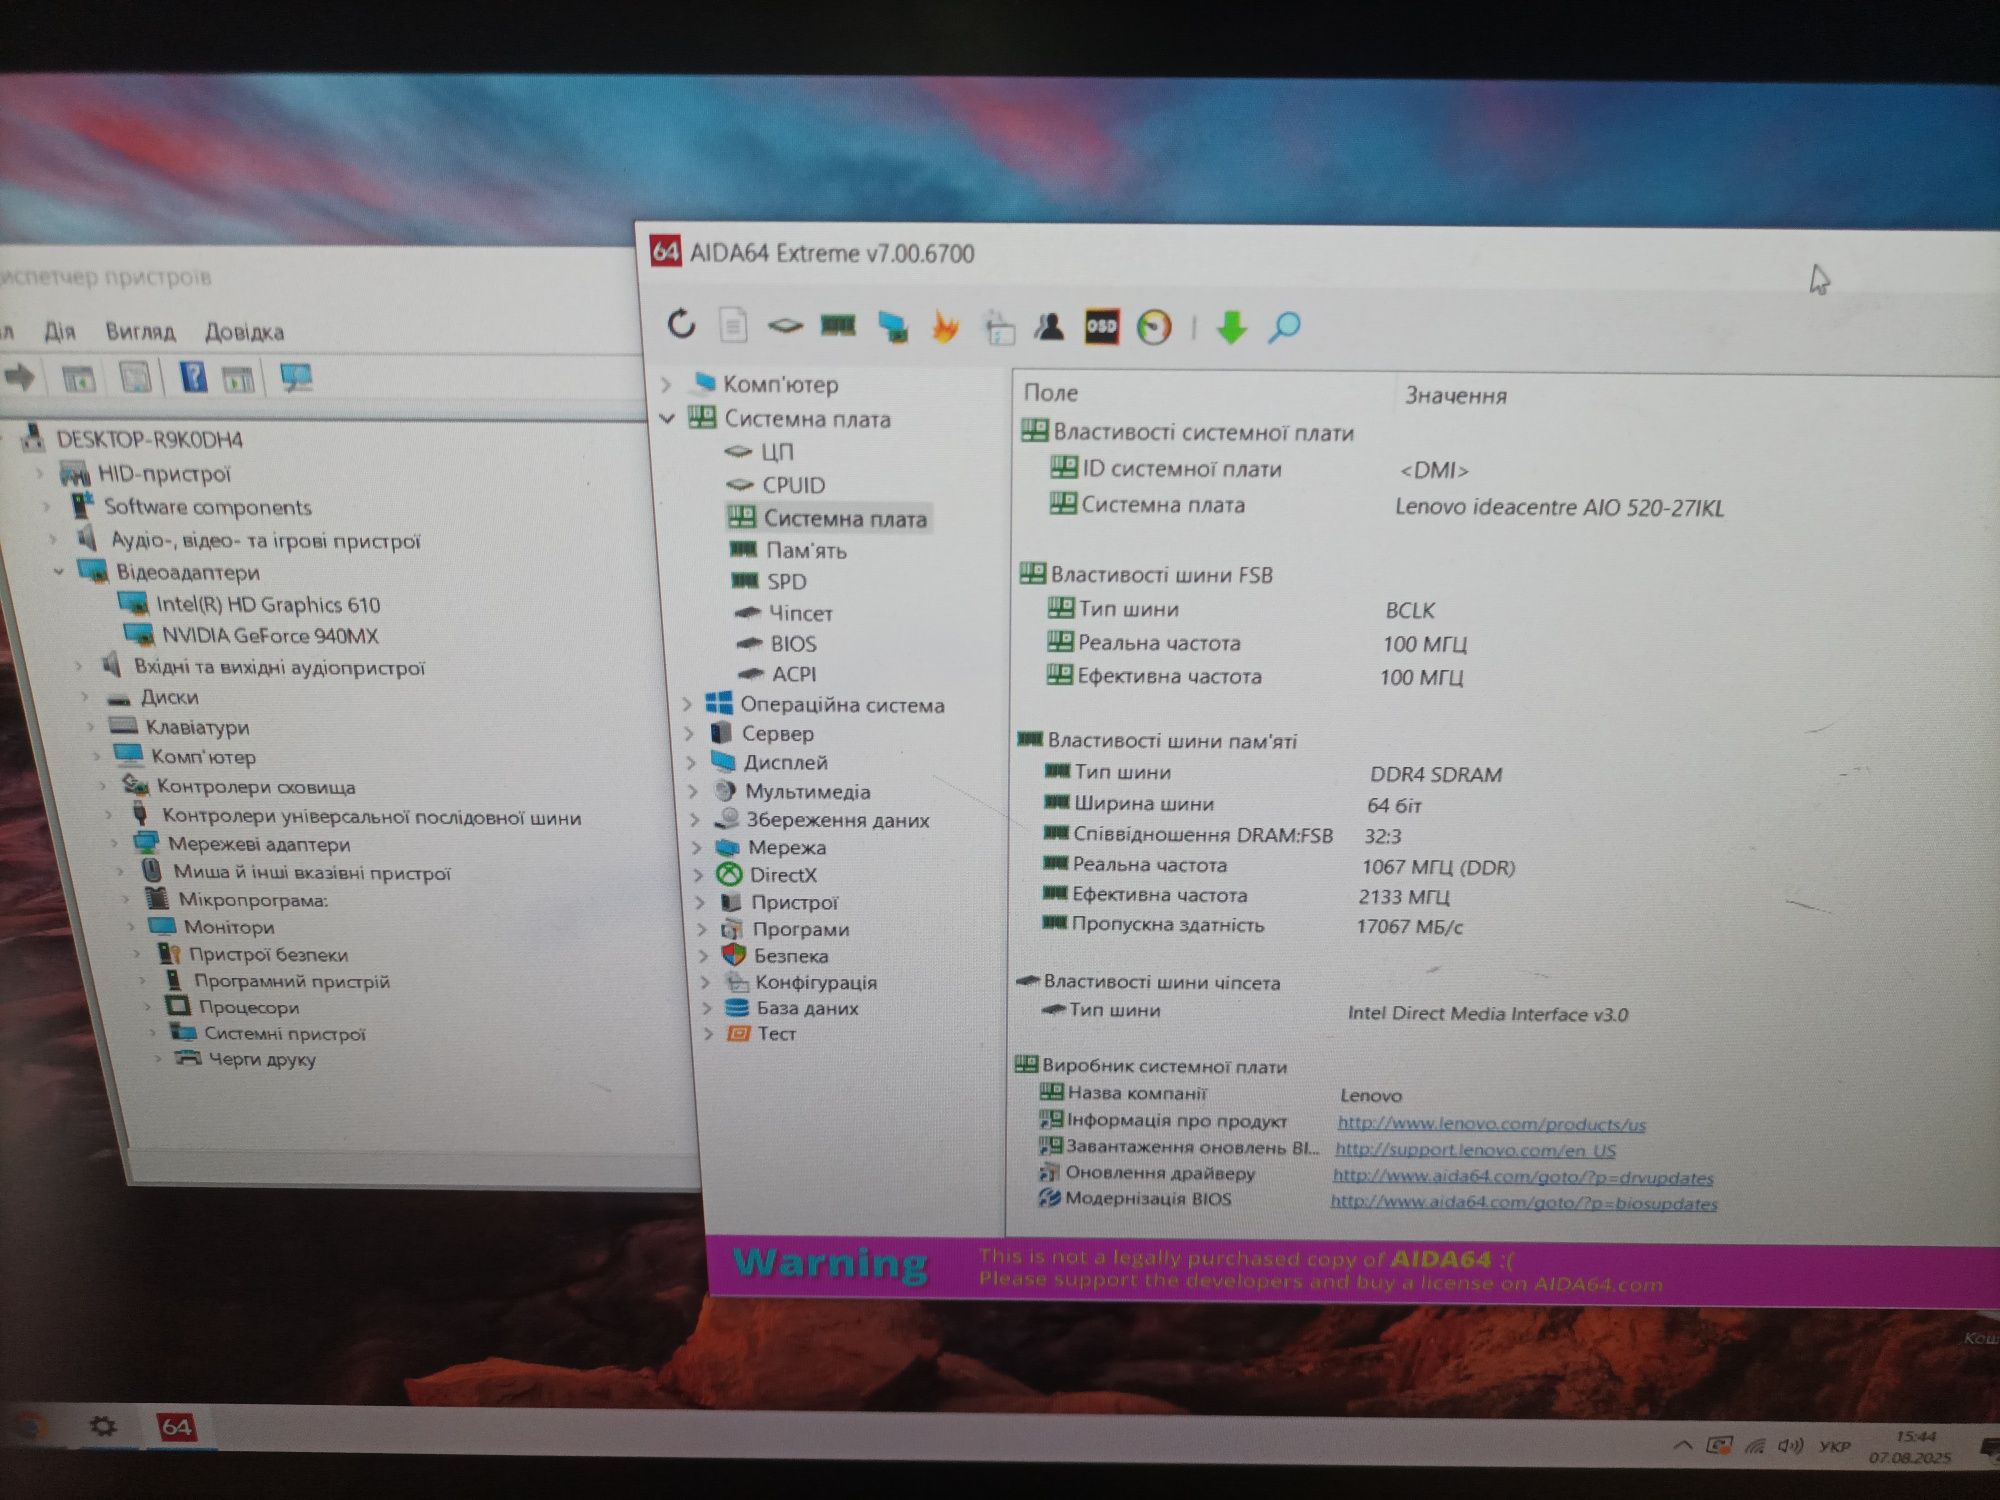Viewport: 2000px width, 1500px height.
Task: Click AIDA64 Refresh toolbar icon
Action: (681, 324)
